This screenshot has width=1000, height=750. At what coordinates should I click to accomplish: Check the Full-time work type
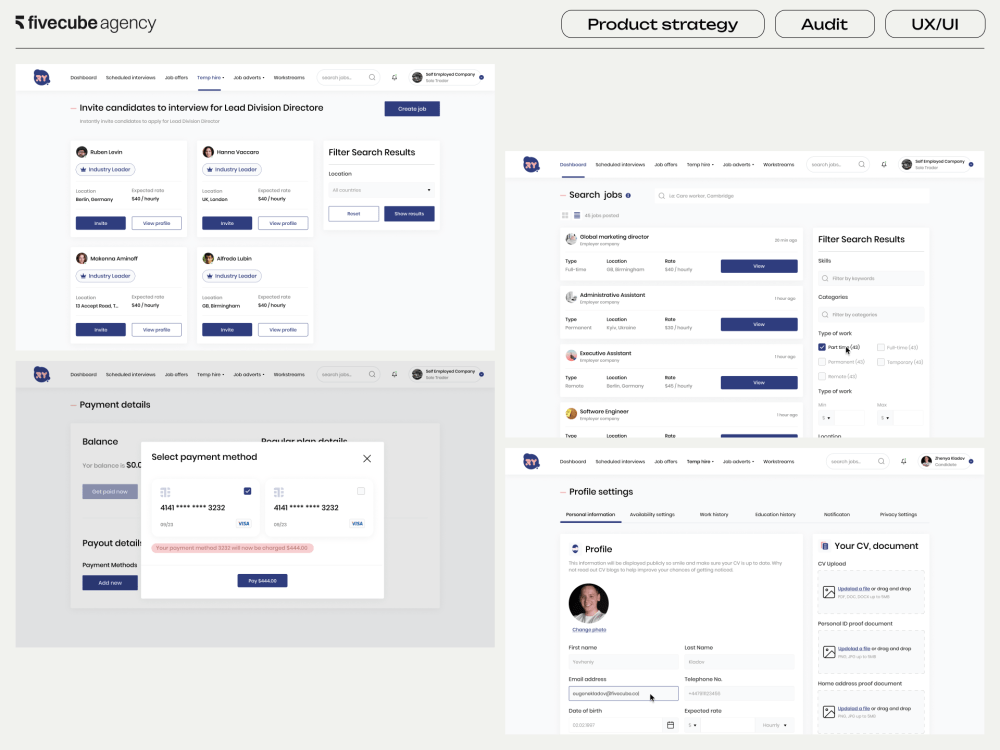pos(881,347)
